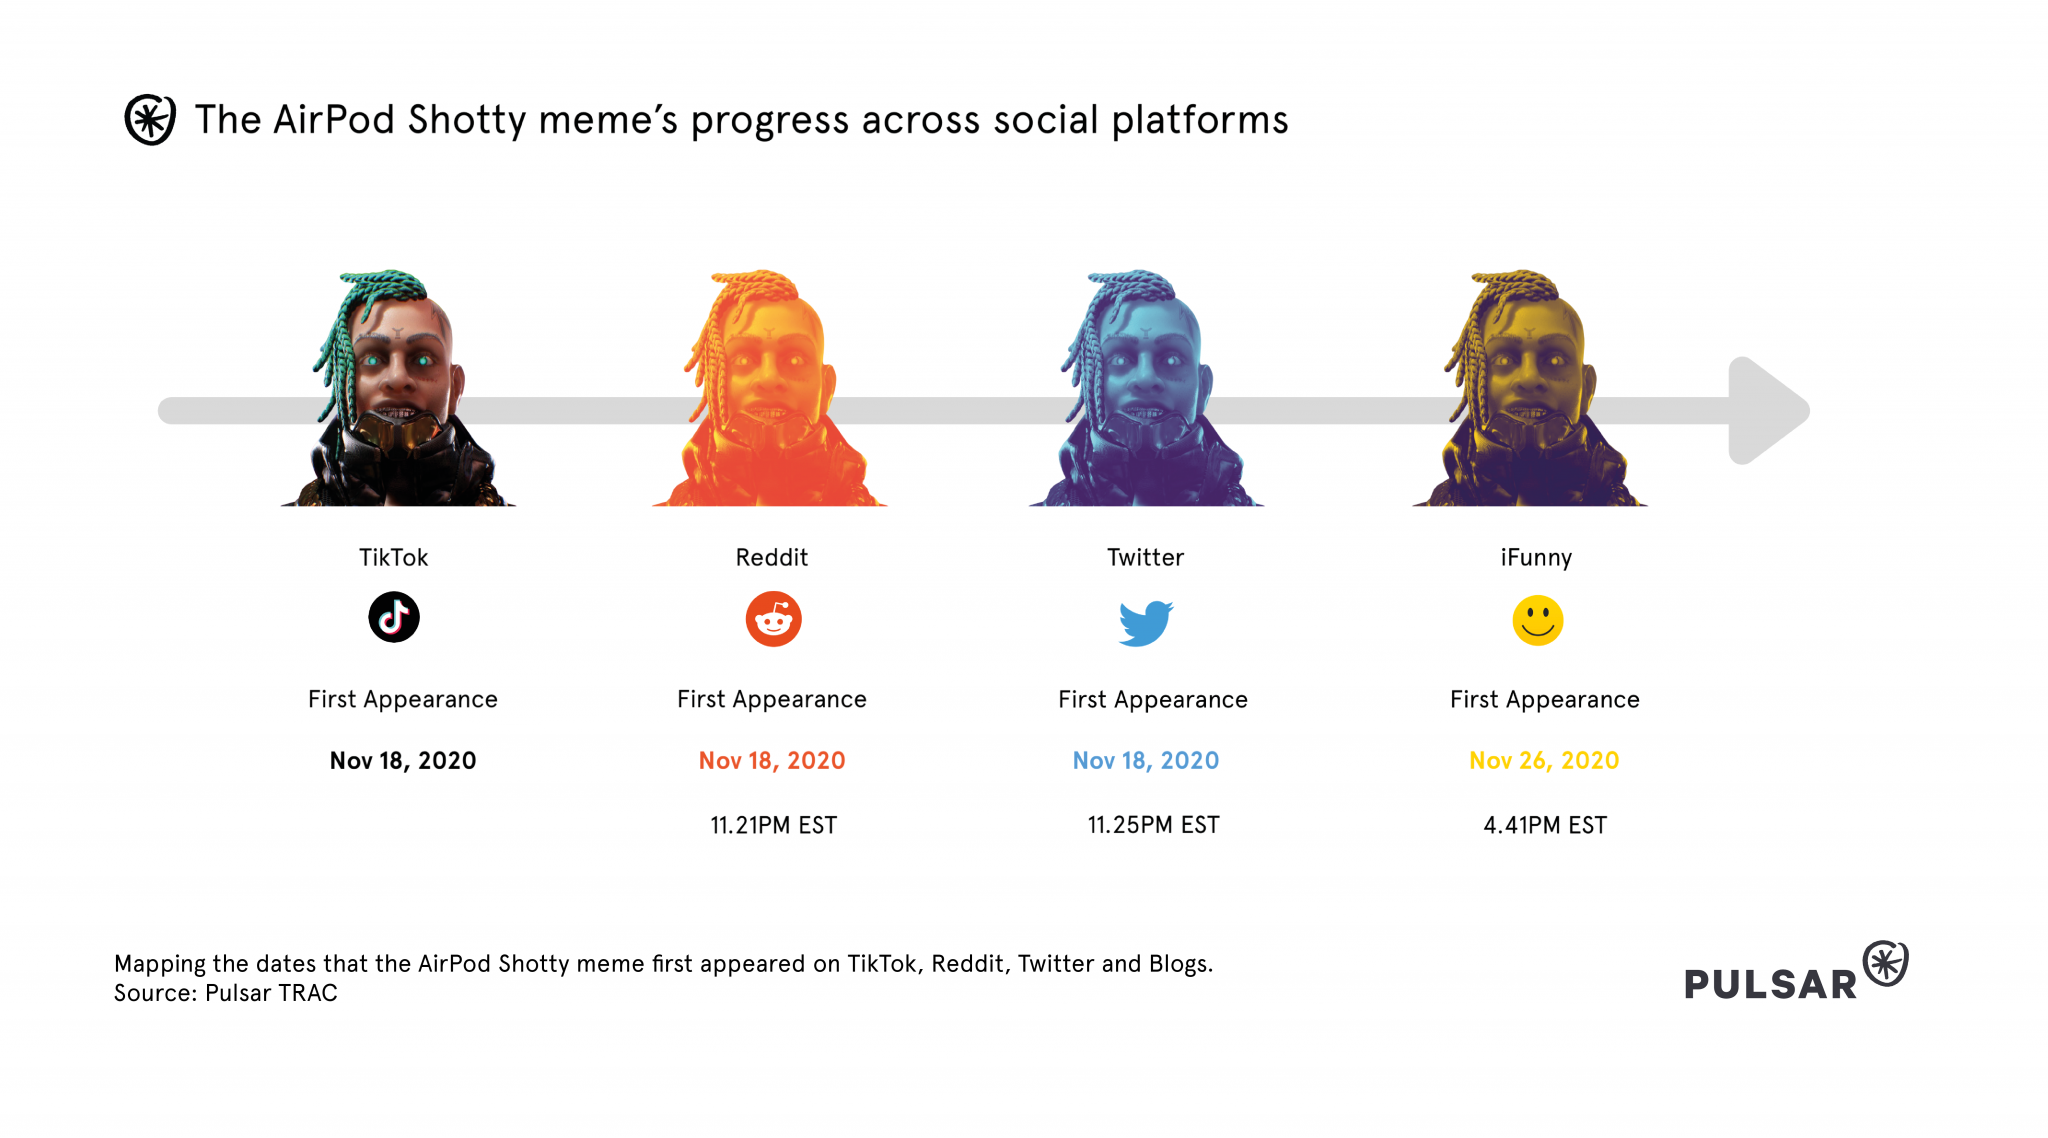Screen dimensions: 2048x1138
Task: Click the 4.41PM EST time label
Action: (1545, 825)
